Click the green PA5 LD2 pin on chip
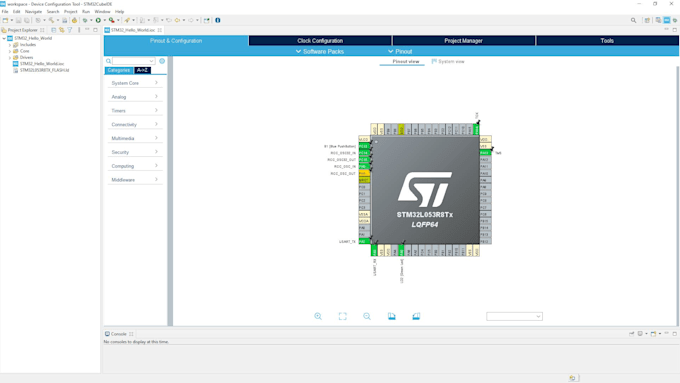The height and width of the screenshot is (383, 680). [x=401, y=251]
